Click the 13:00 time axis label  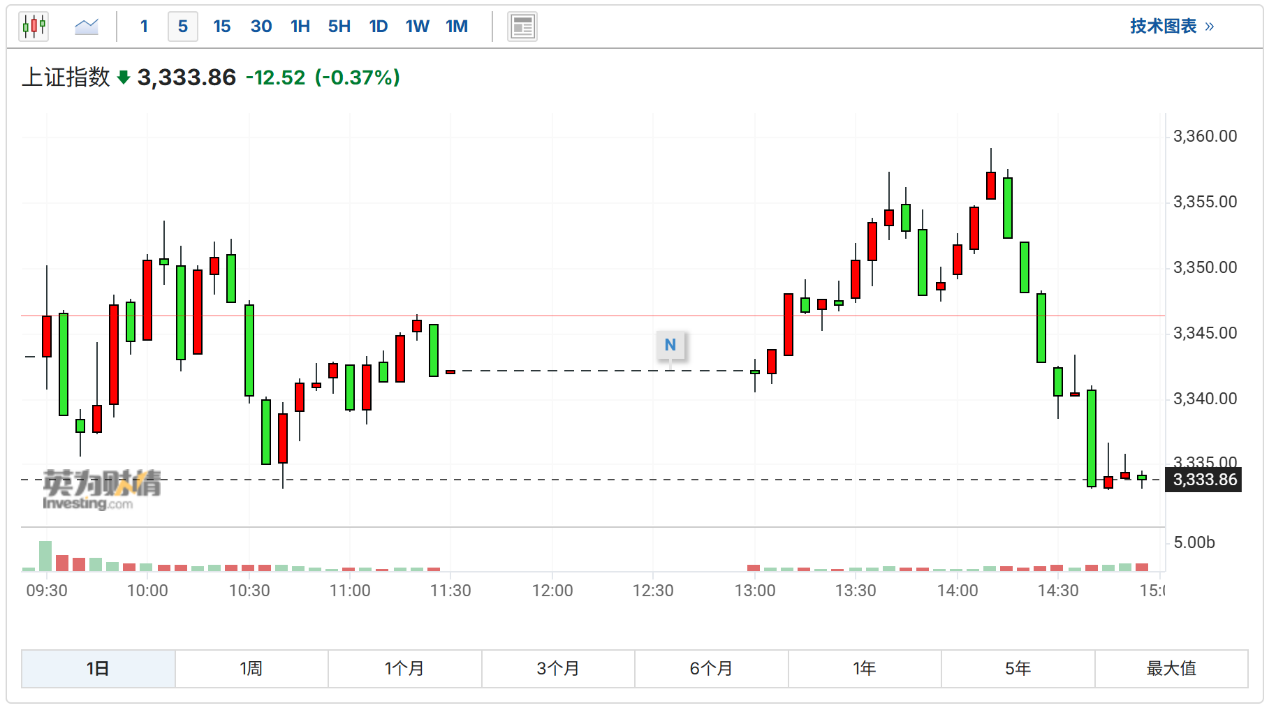pyautogui.click(x=754, y=591)
